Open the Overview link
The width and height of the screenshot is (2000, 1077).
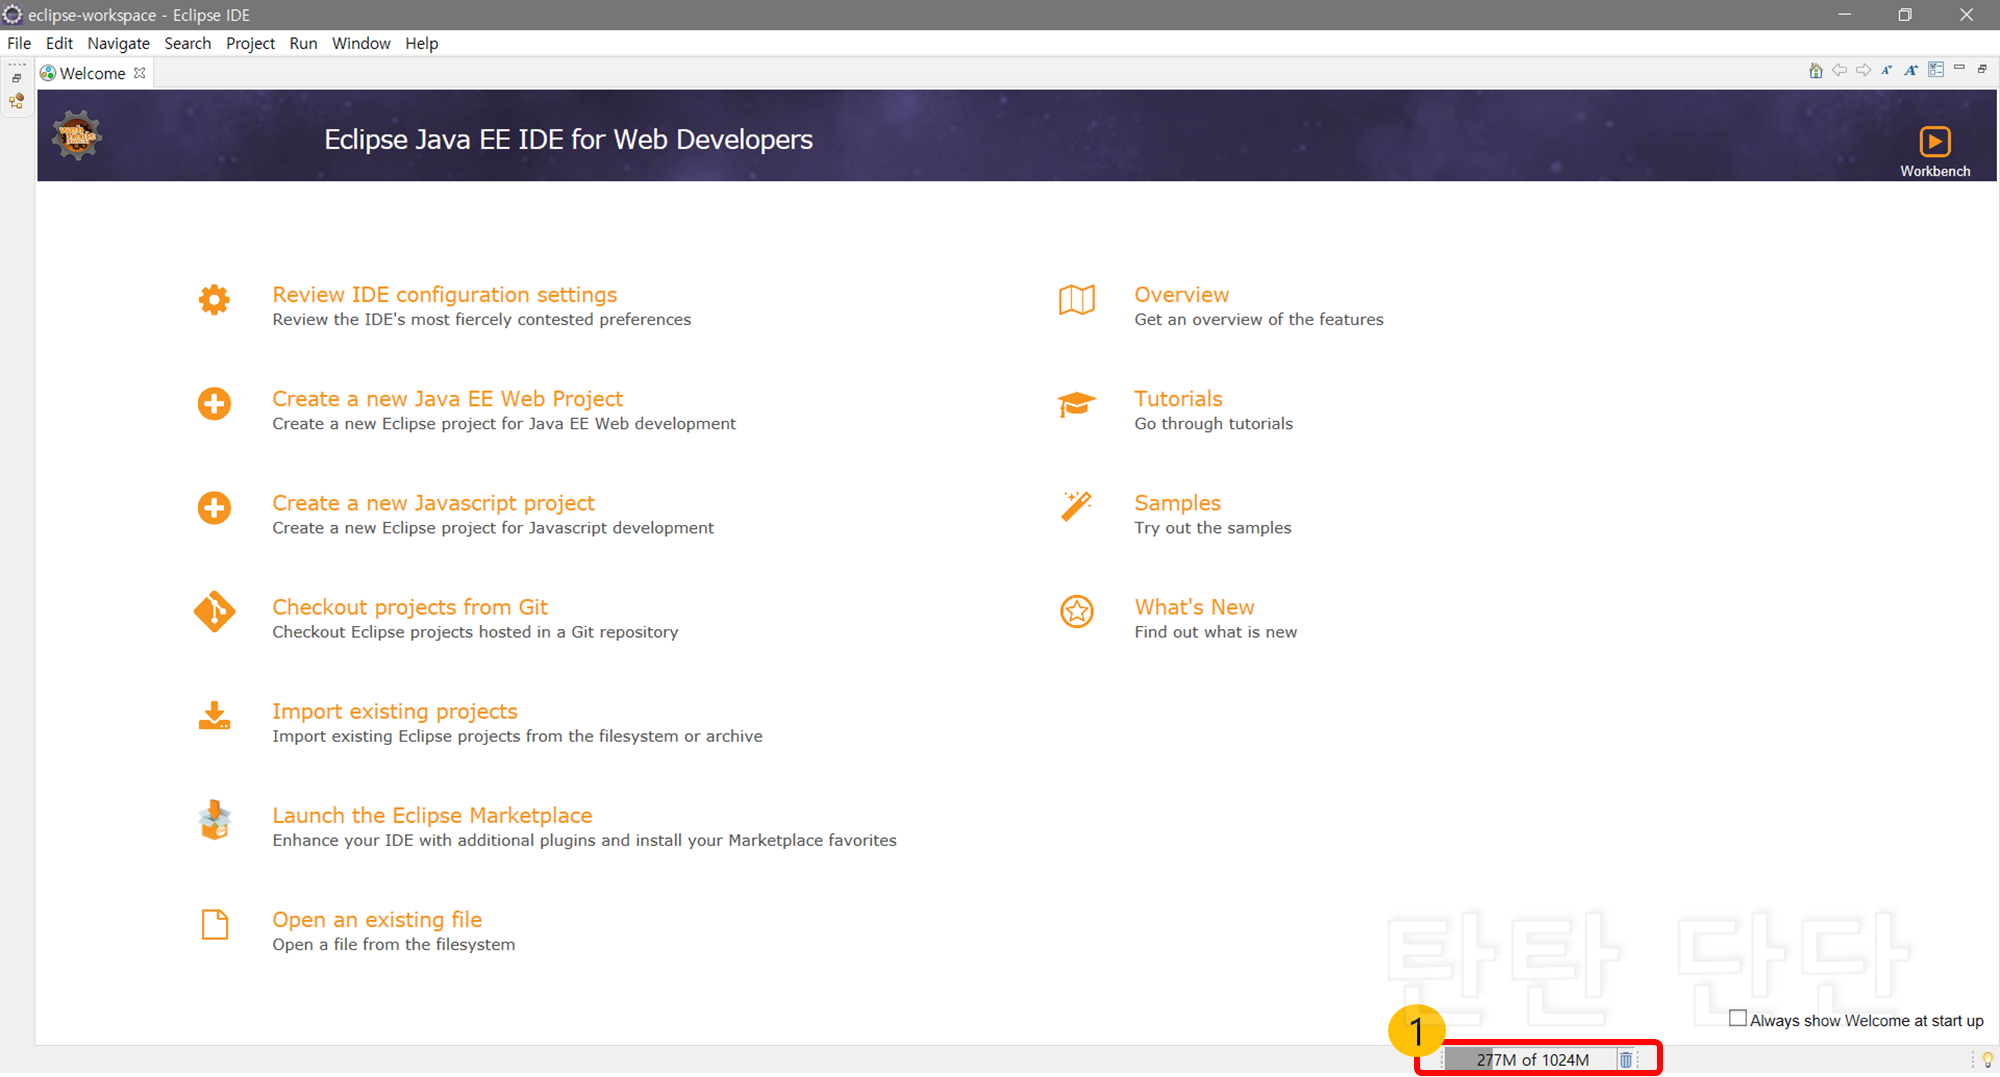coord(1181,295)
